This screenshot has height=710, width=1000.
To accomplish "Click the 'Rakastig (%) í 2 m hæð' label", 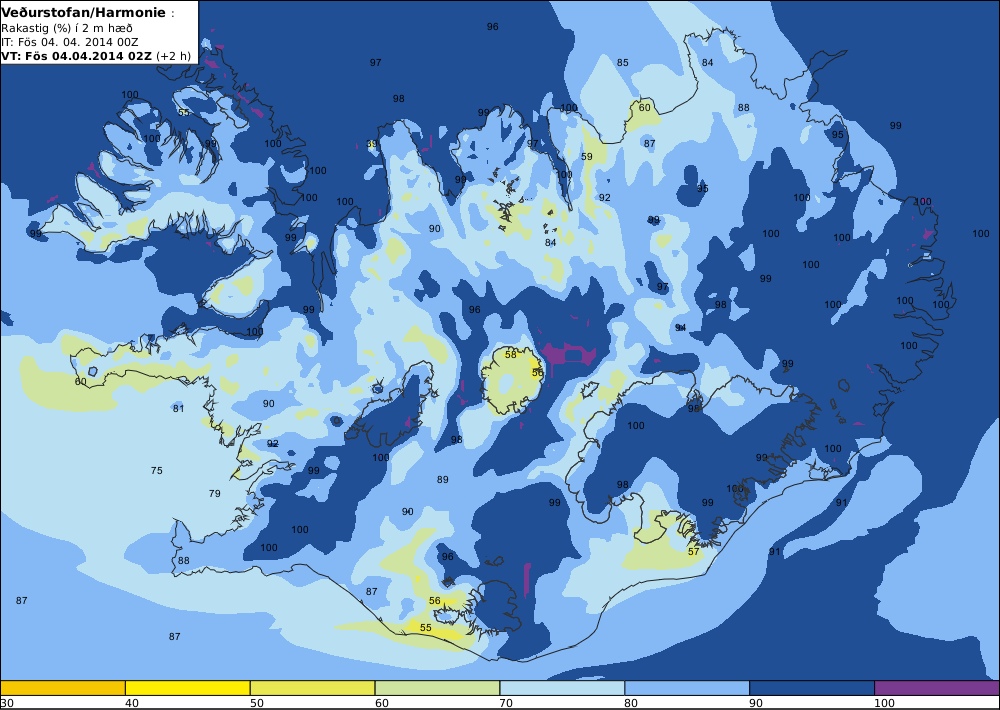I will [x=67, y=28].
